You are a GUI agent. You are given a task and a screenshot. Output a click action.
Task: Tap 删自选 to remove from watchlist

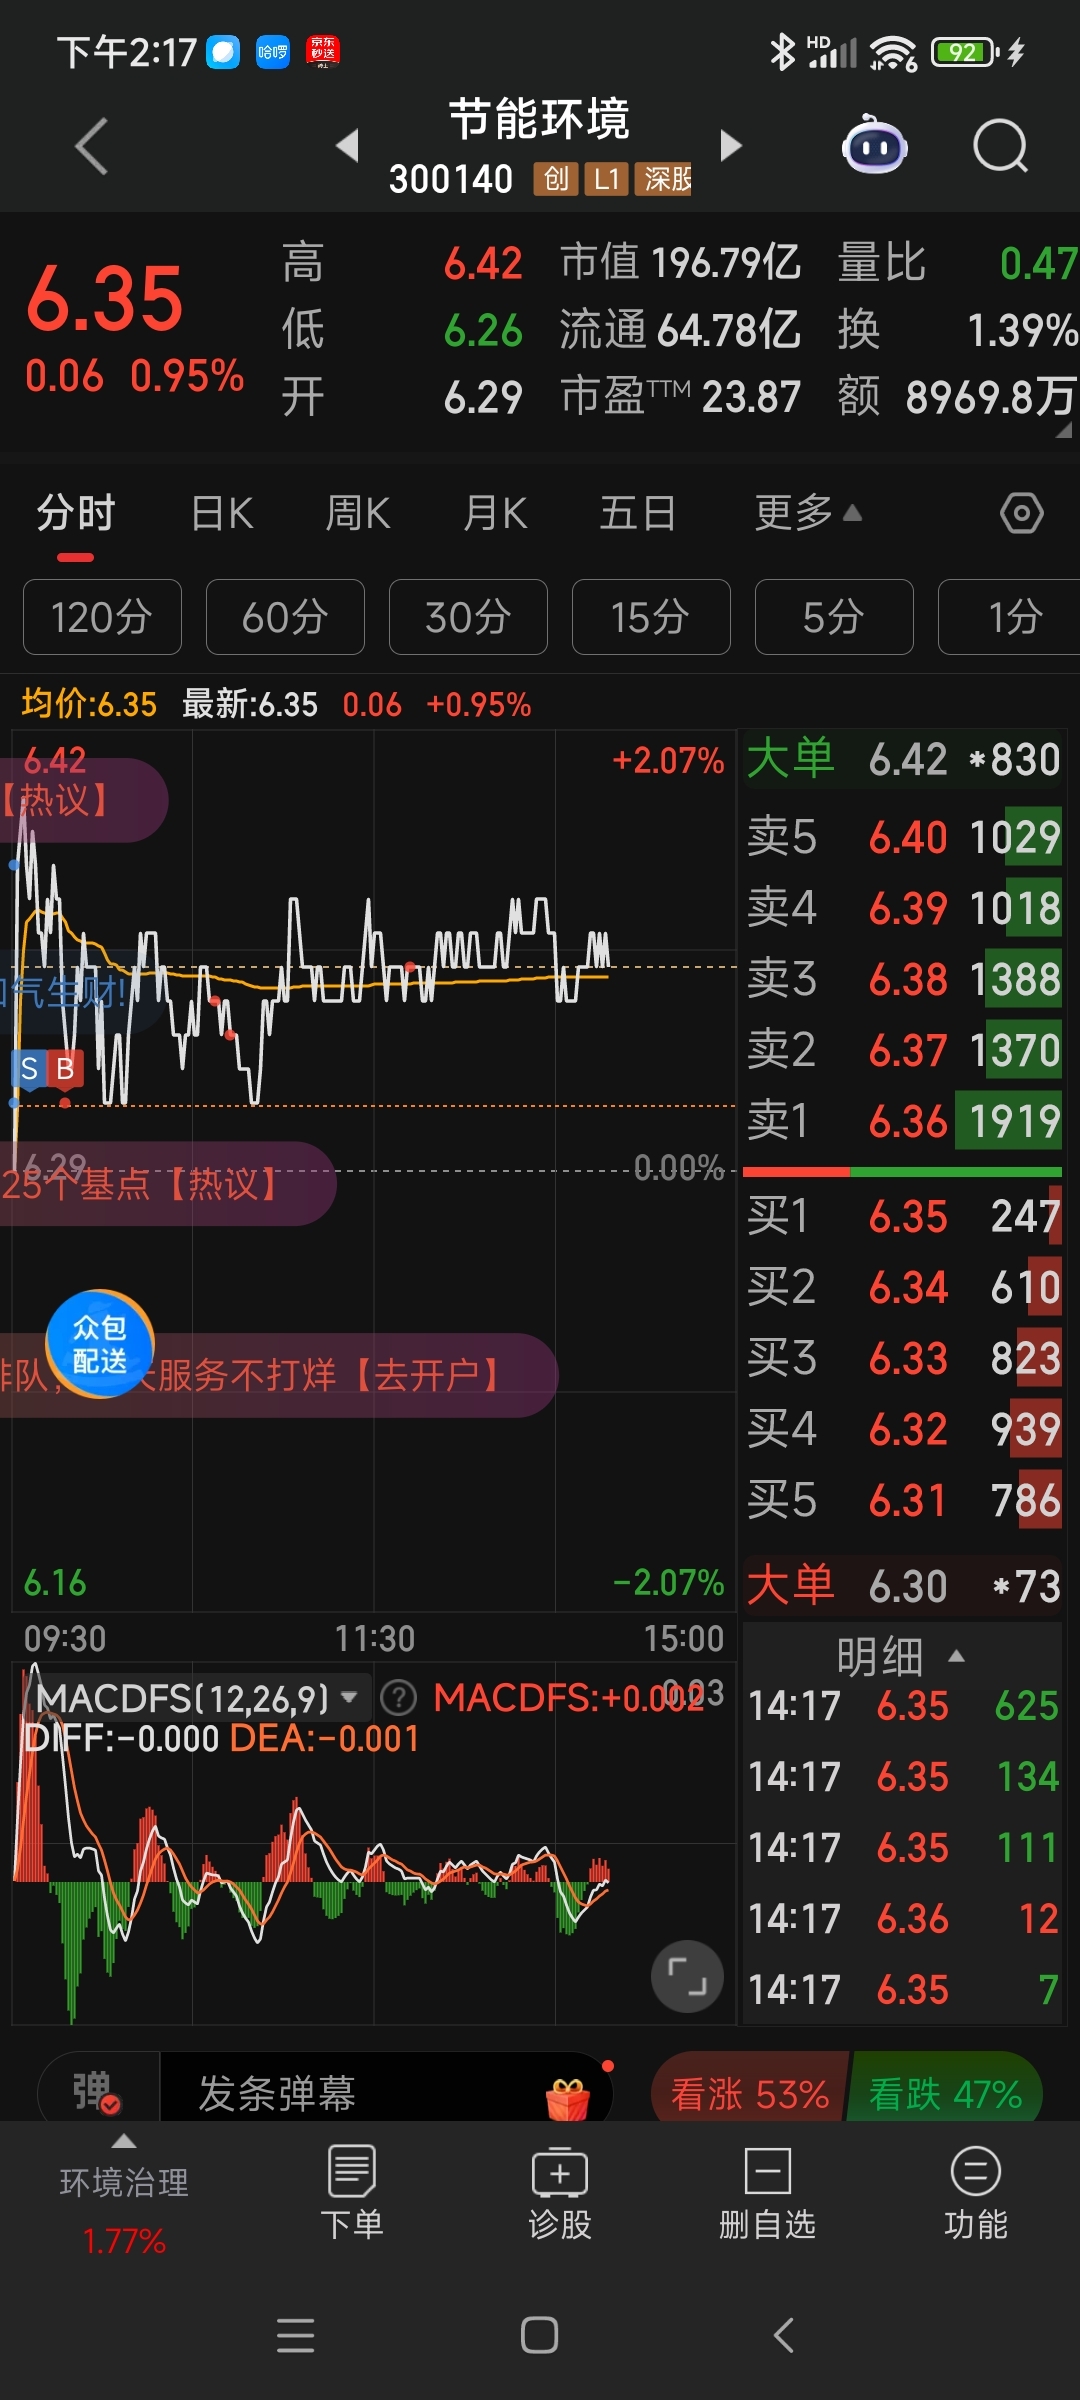click(x=768, y=2191)
